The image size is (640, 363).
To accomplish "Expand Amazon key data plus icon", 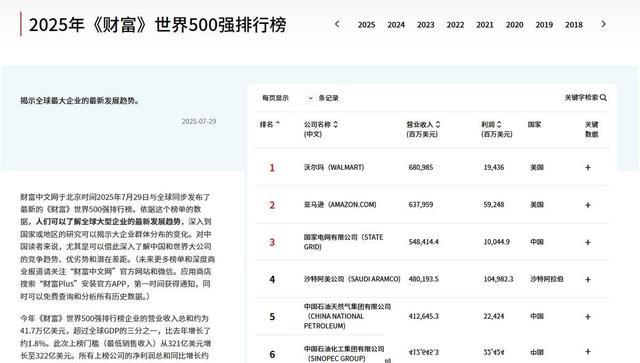I will pos(588,205).
